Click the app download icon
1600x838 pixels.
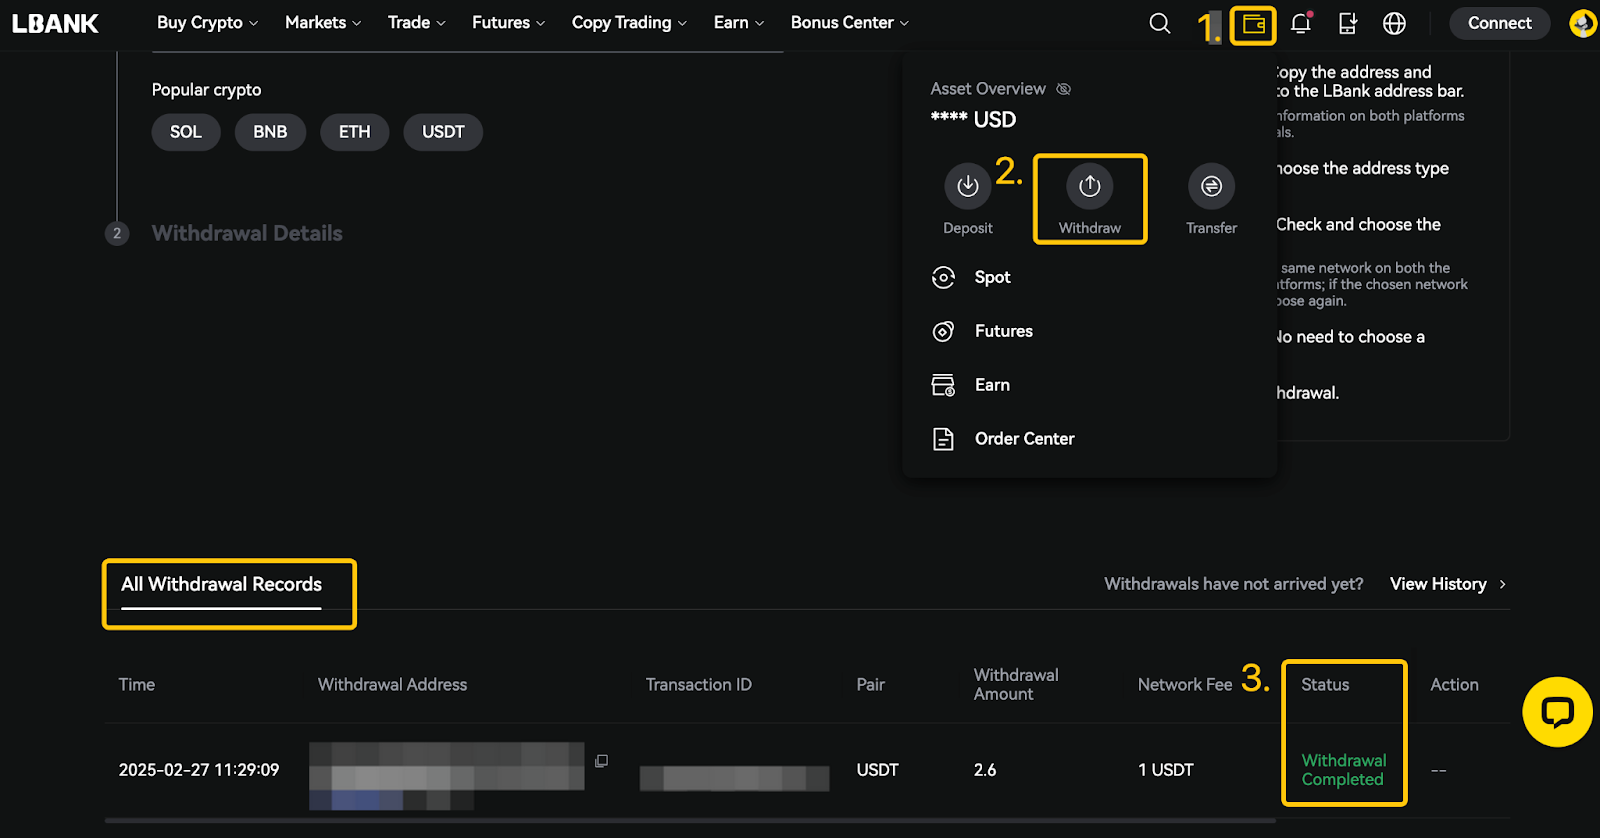click(x=1348, y=23)
